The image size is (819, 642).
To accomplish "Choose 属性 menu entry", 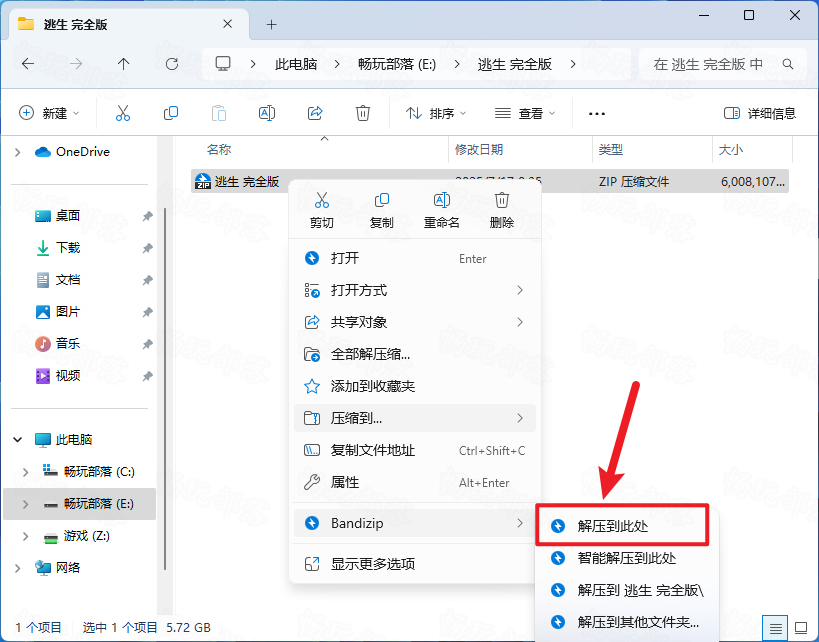I will (415, 482).
